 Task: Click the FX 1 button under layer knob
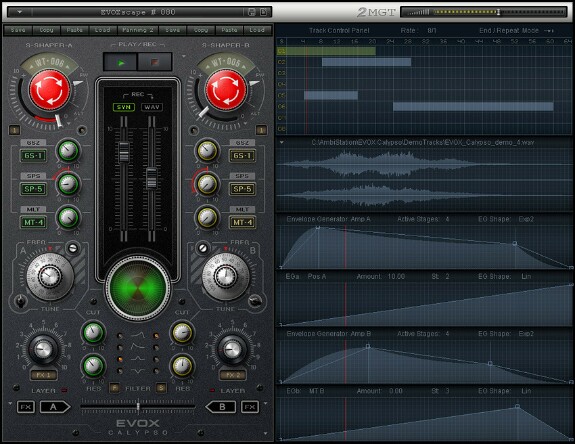coord(44,375)
